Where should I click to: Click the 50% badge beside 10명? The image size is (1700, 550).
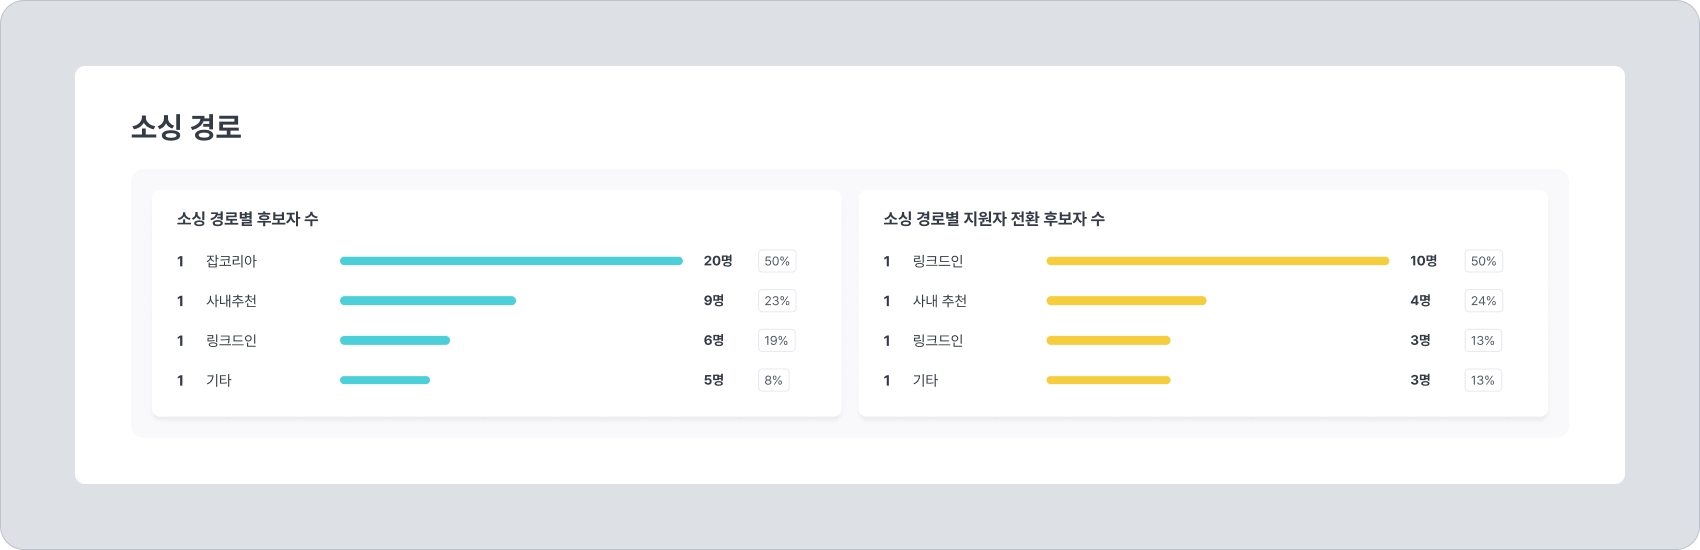click(1483, 261)
